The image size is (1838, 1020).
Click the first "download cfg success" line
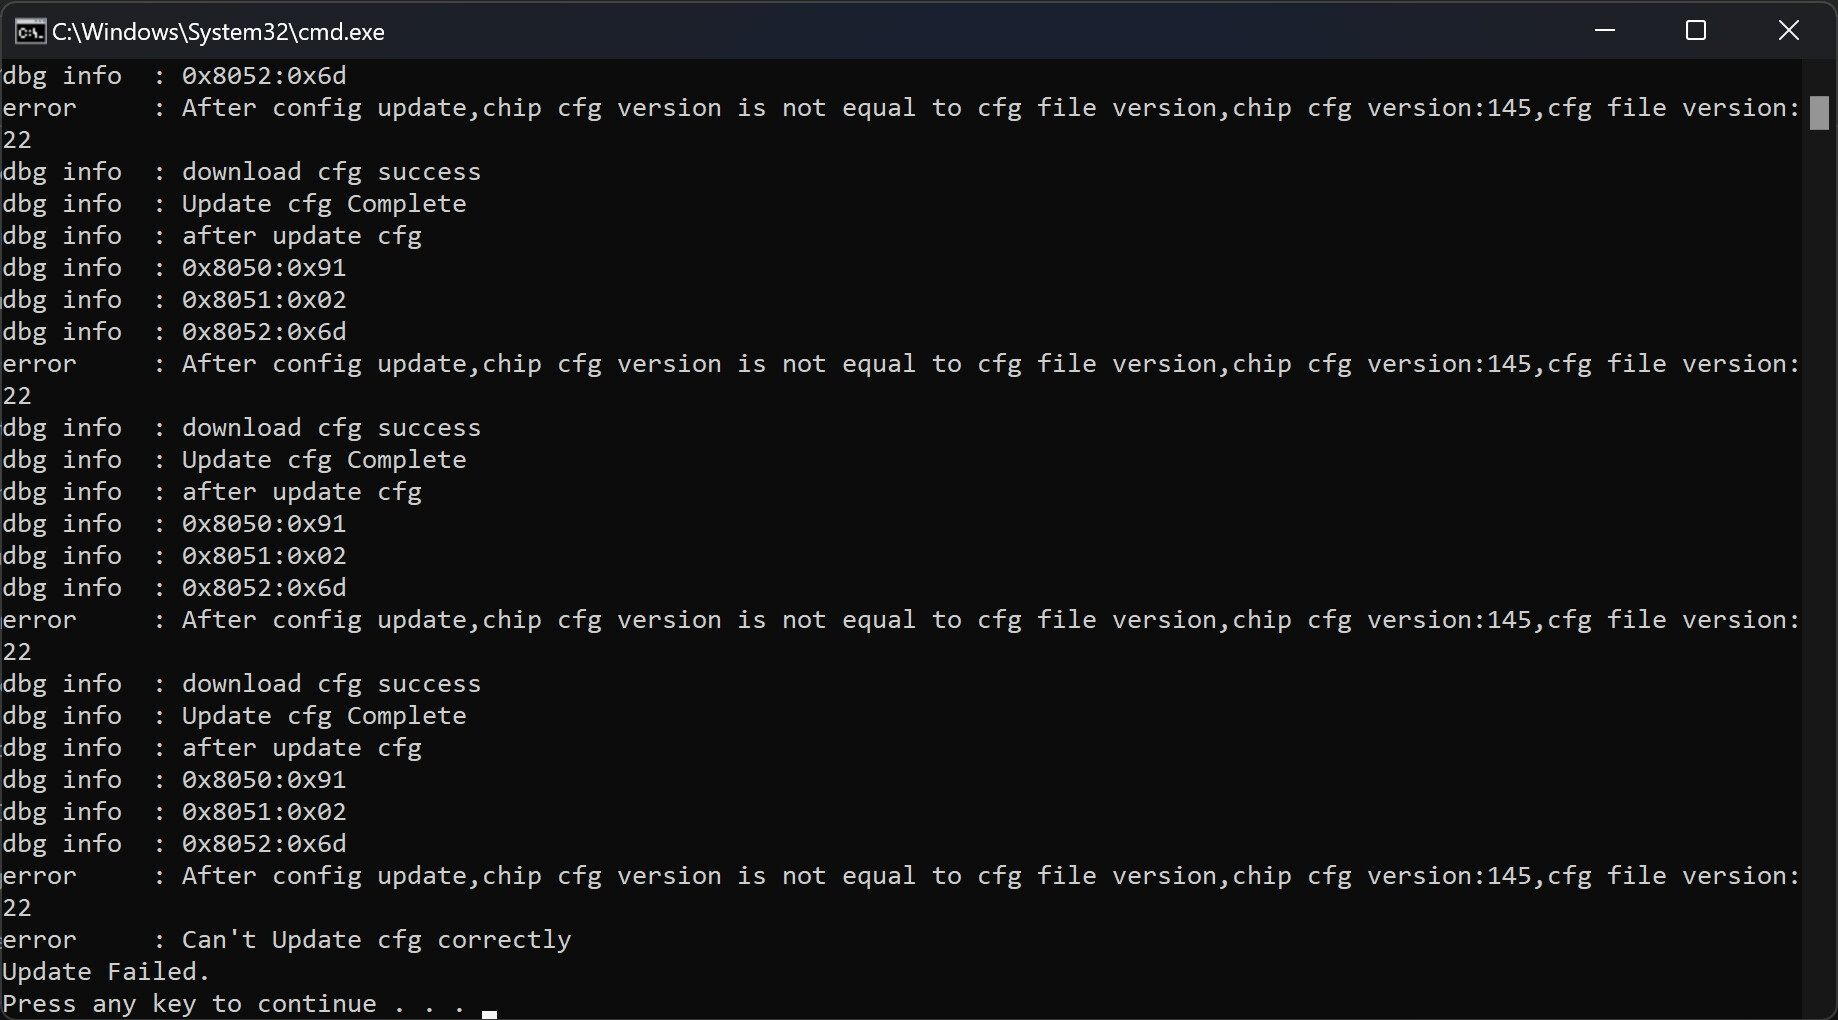[331, 172]
